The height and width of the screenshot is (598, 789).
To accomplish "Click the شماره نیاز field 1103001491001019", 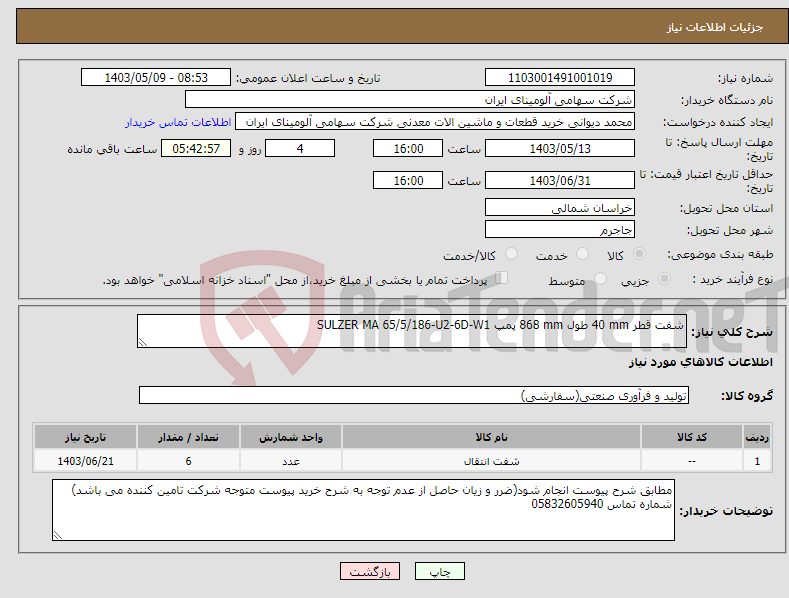I will 560,78.
